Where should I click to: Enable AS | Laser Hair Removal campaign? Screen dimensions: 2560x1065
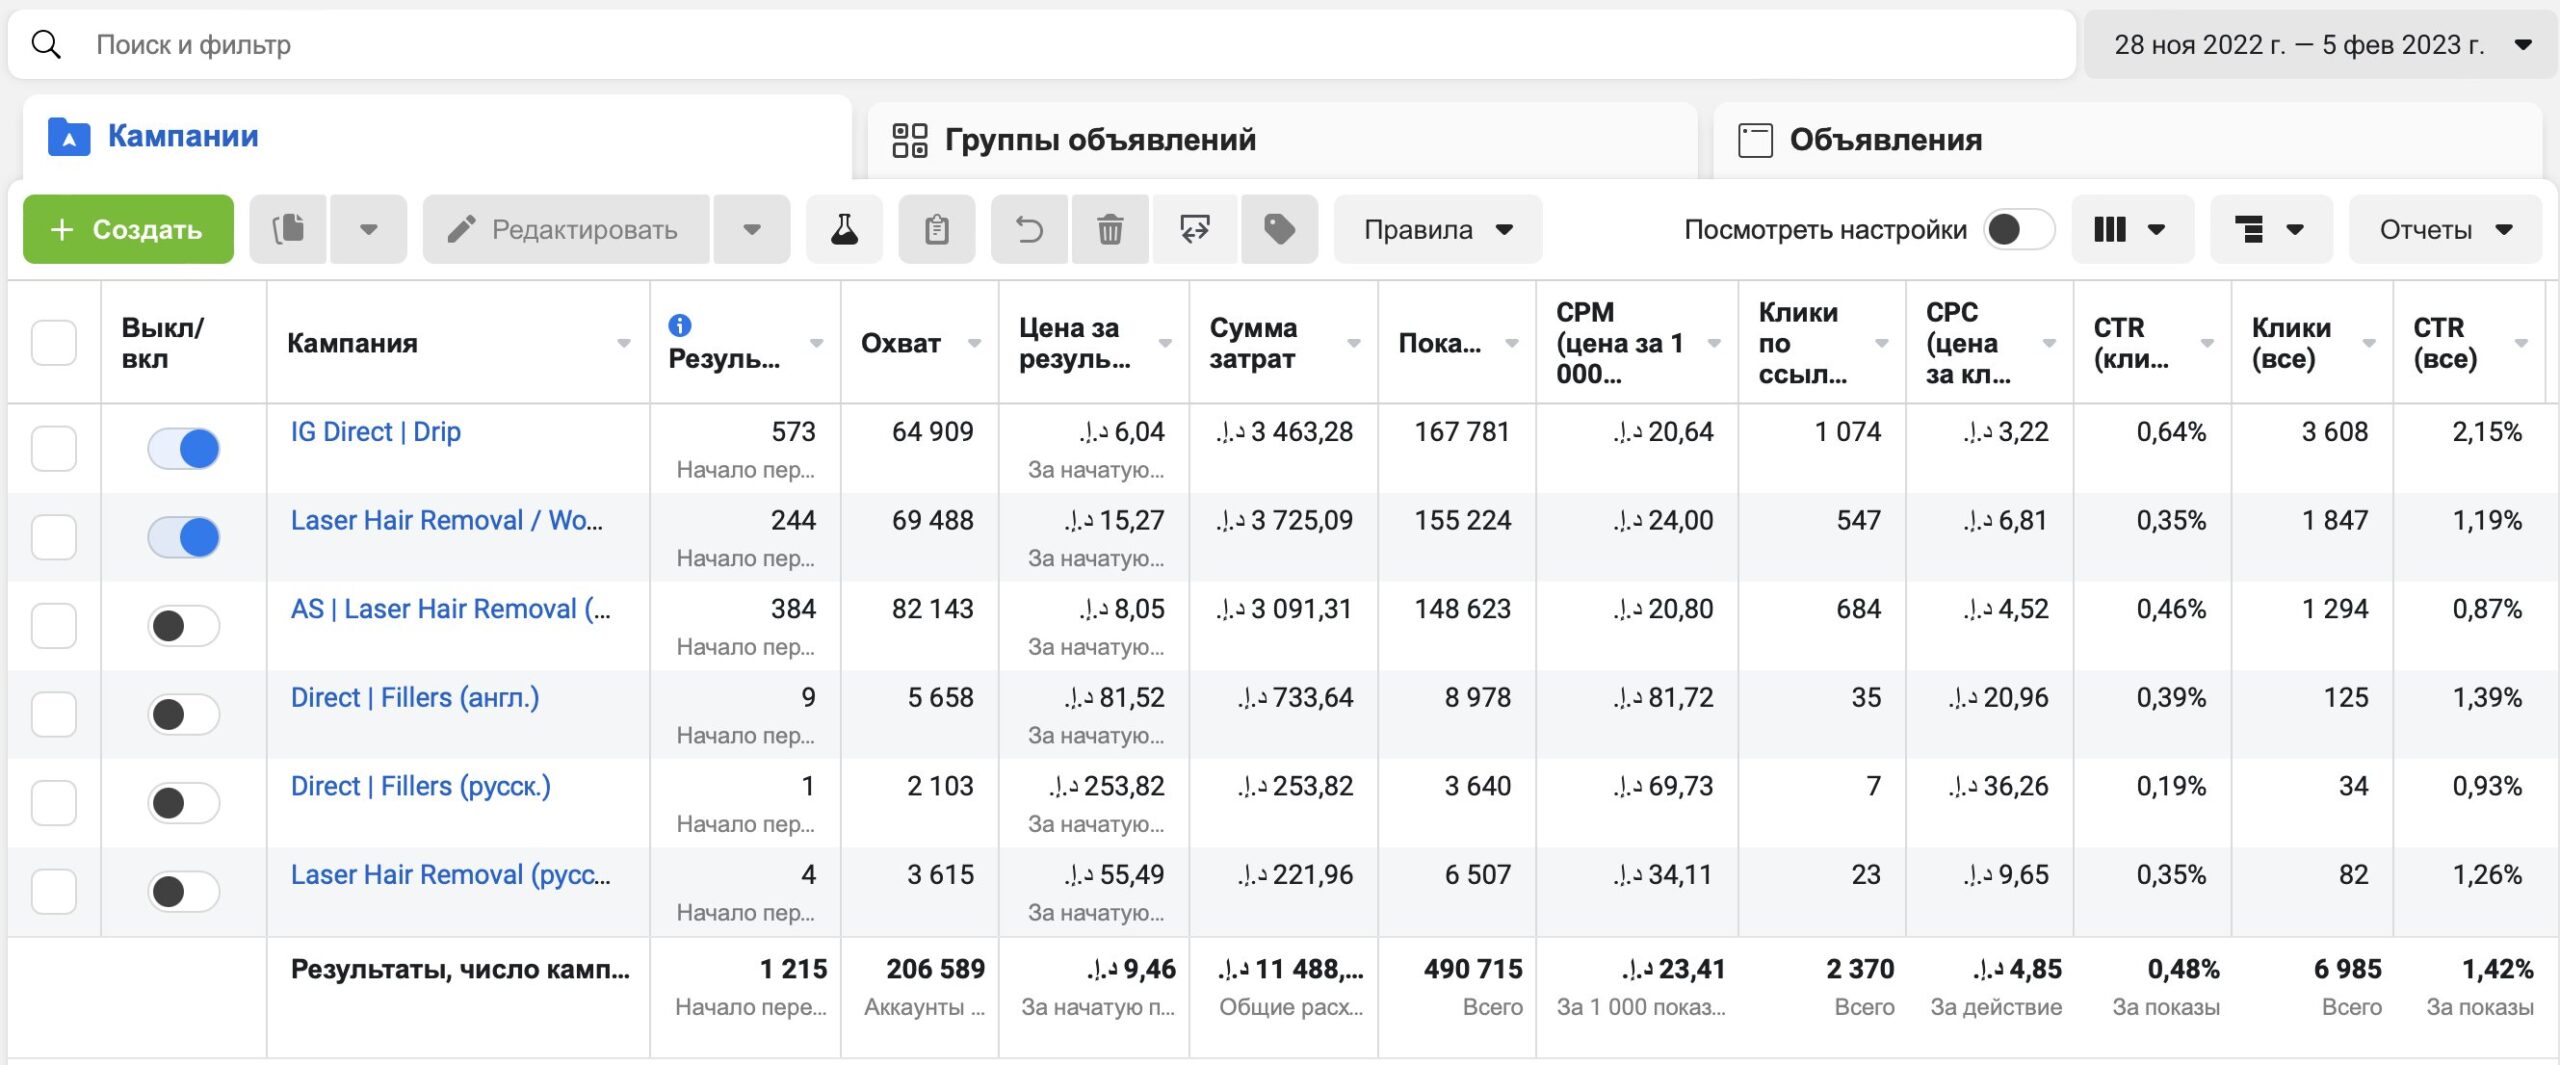(184, 626)
